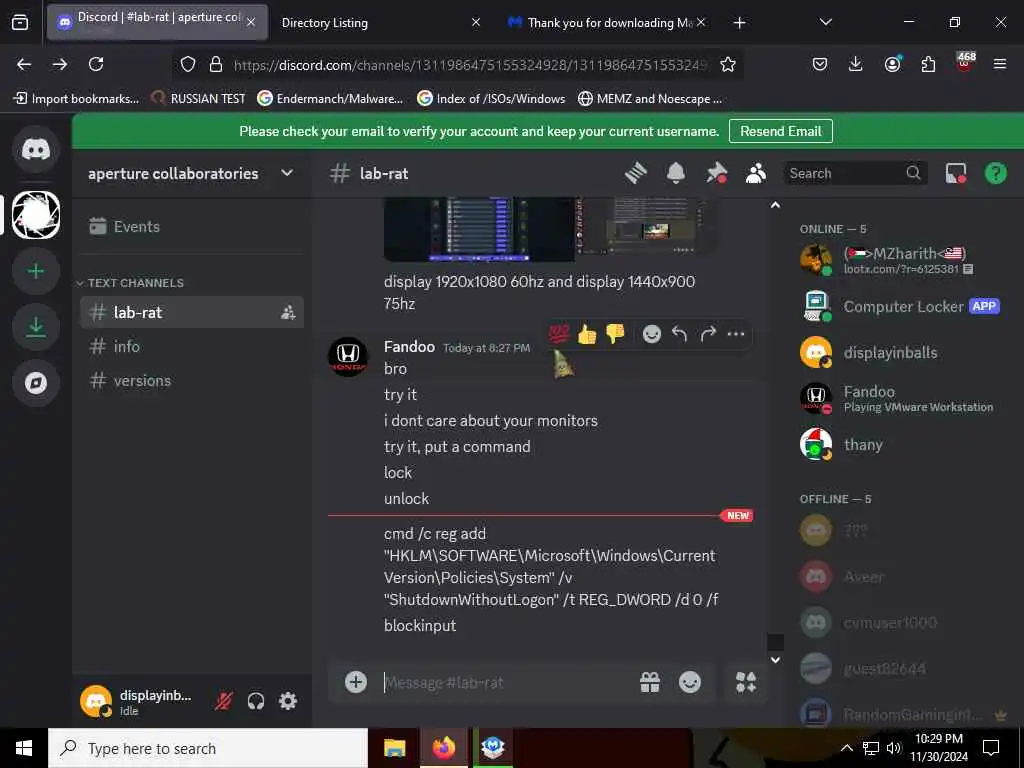Reply to Fandoo message arrow icon
The width and height of the screenshot is (1024, 768).
(x=679, y=334)
